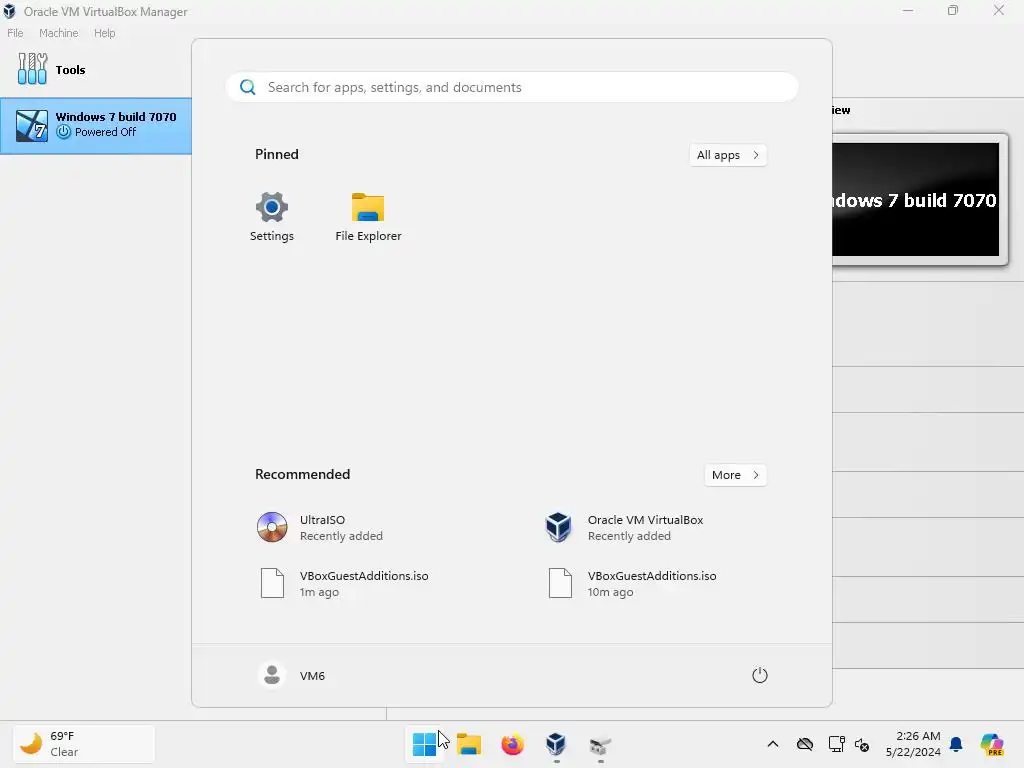Click the VM6 user account avatar
This screenshot has height=768, width=1024.
click(x=272, y=675)
